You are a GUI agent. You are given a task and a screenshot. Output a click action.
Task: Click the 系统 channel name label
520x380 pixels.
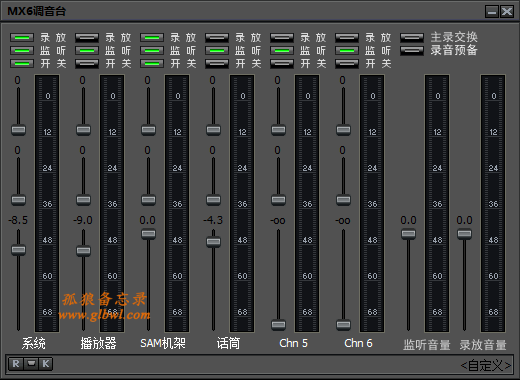coord(34,343)
